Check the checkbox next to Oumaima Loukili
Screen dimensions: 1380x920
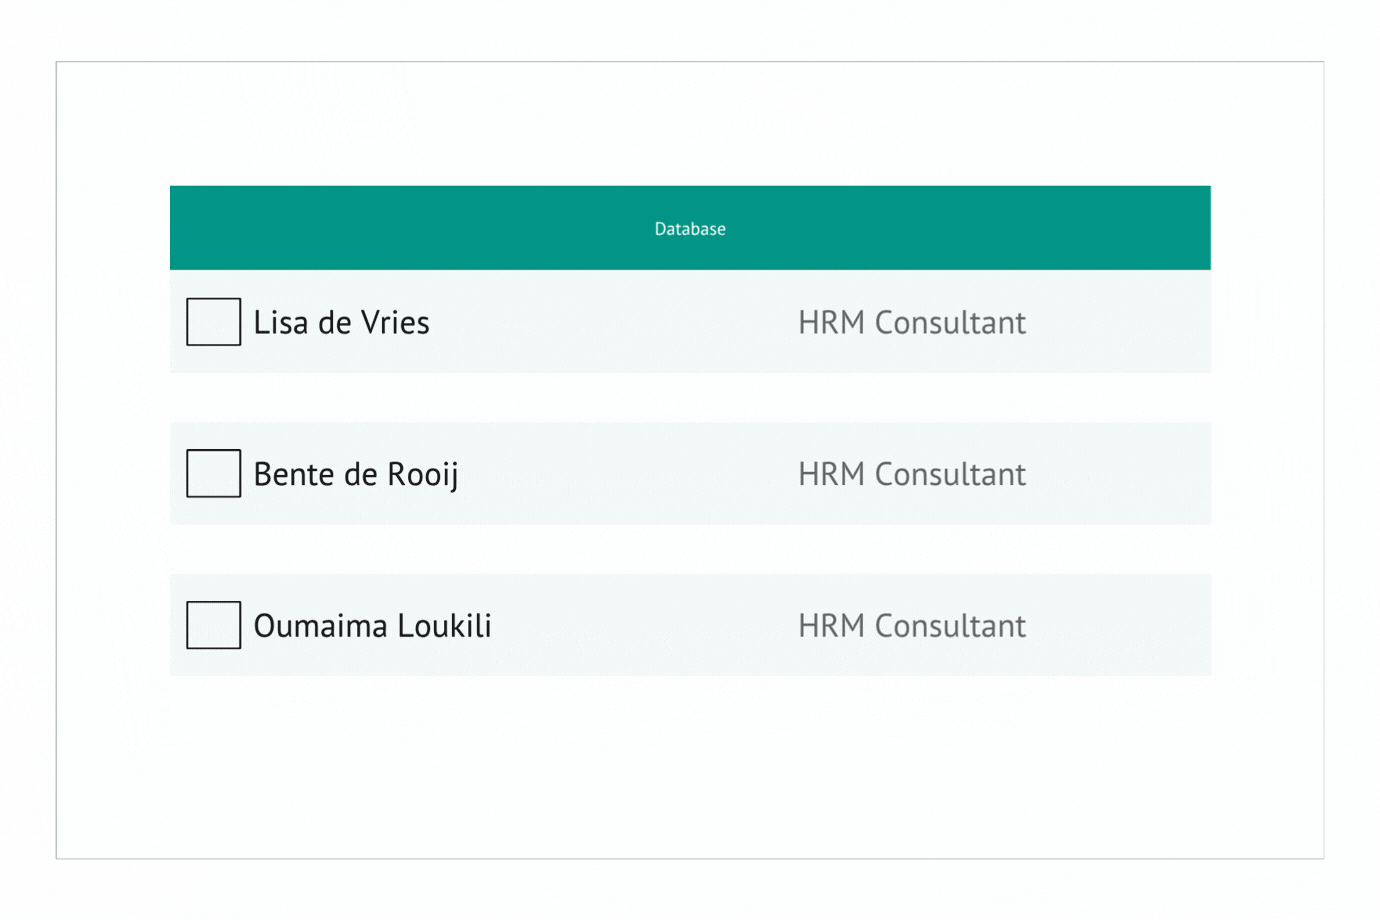tap(213, 626)
